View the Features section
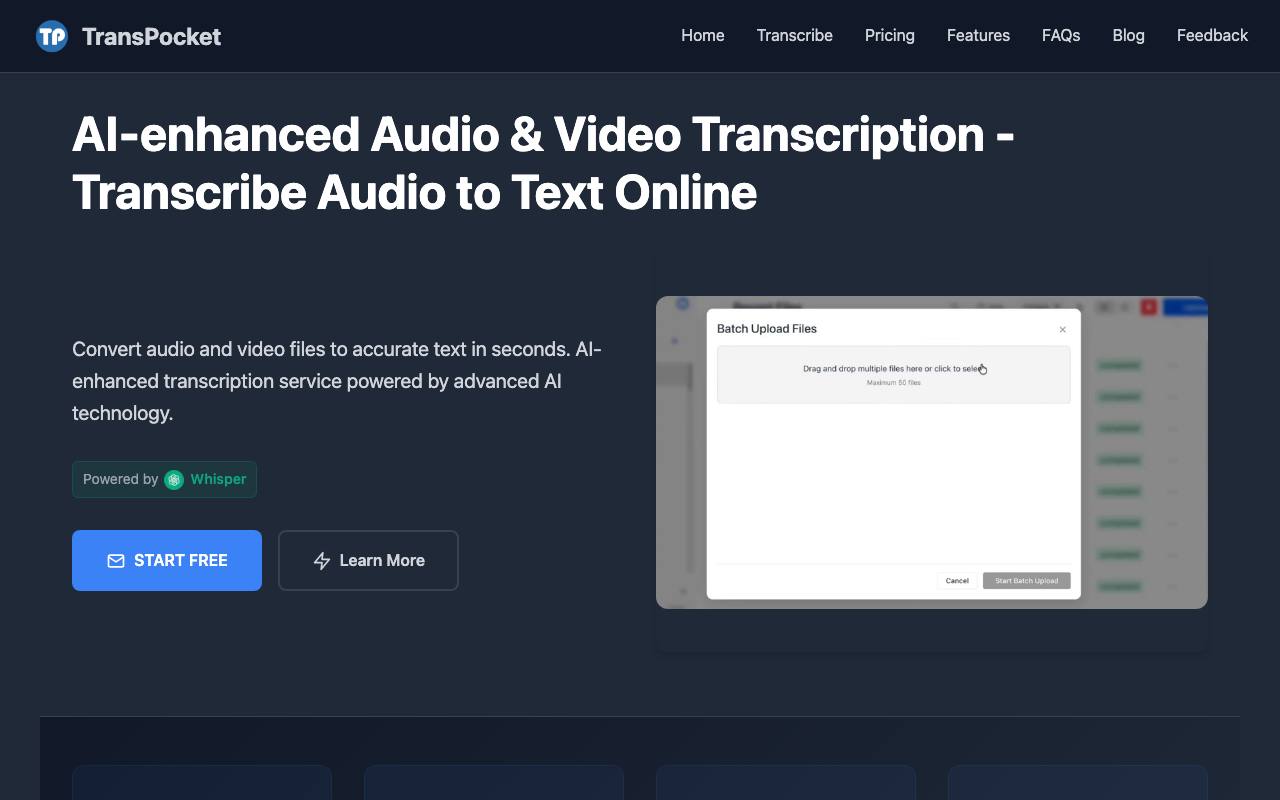 coord(978,35)
